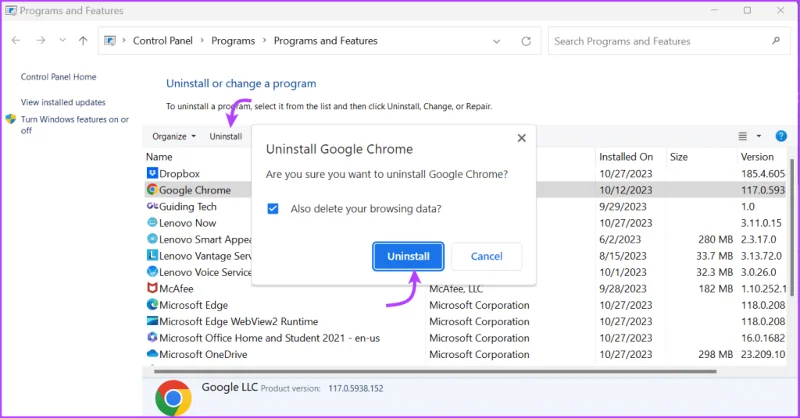Refresh the Programs and Features list

click(526, 41)
